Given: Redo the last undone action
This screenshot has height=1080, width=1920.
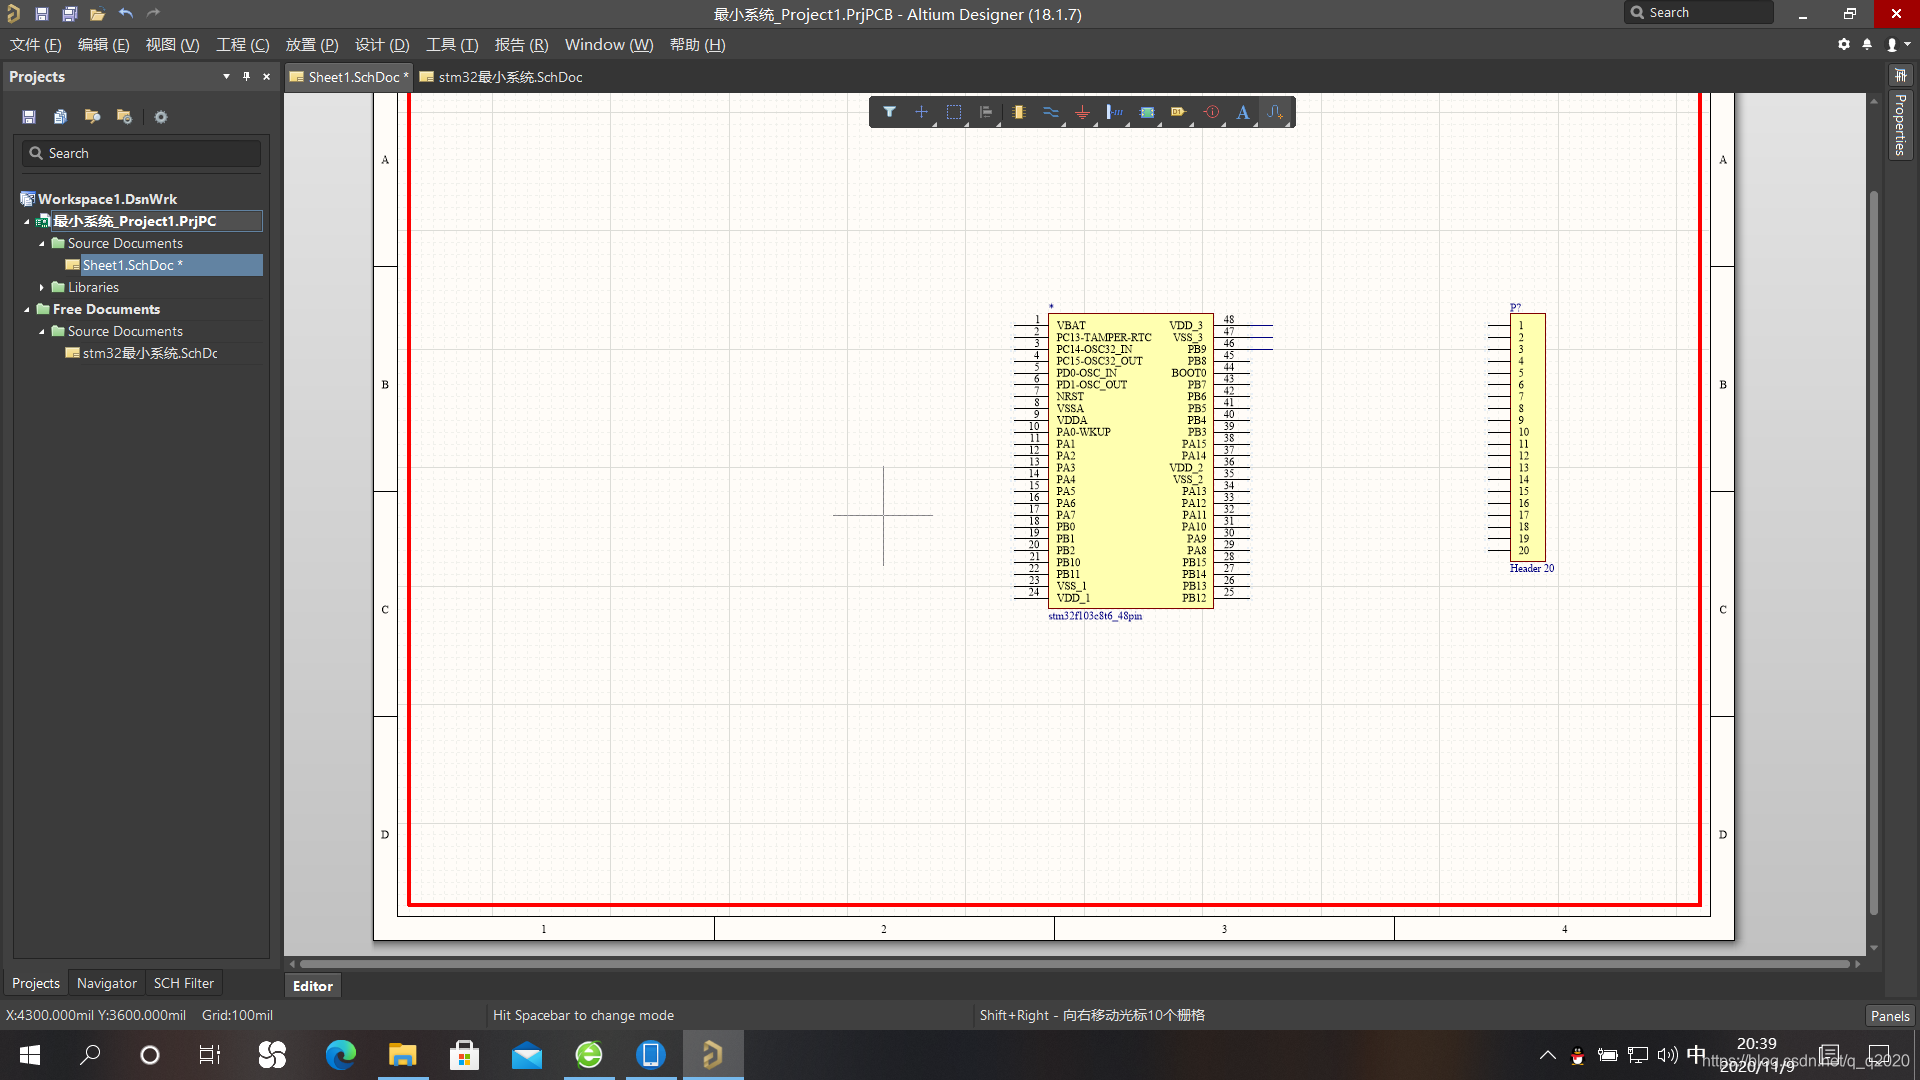Looking at the screenshot, I should (153, 14).
